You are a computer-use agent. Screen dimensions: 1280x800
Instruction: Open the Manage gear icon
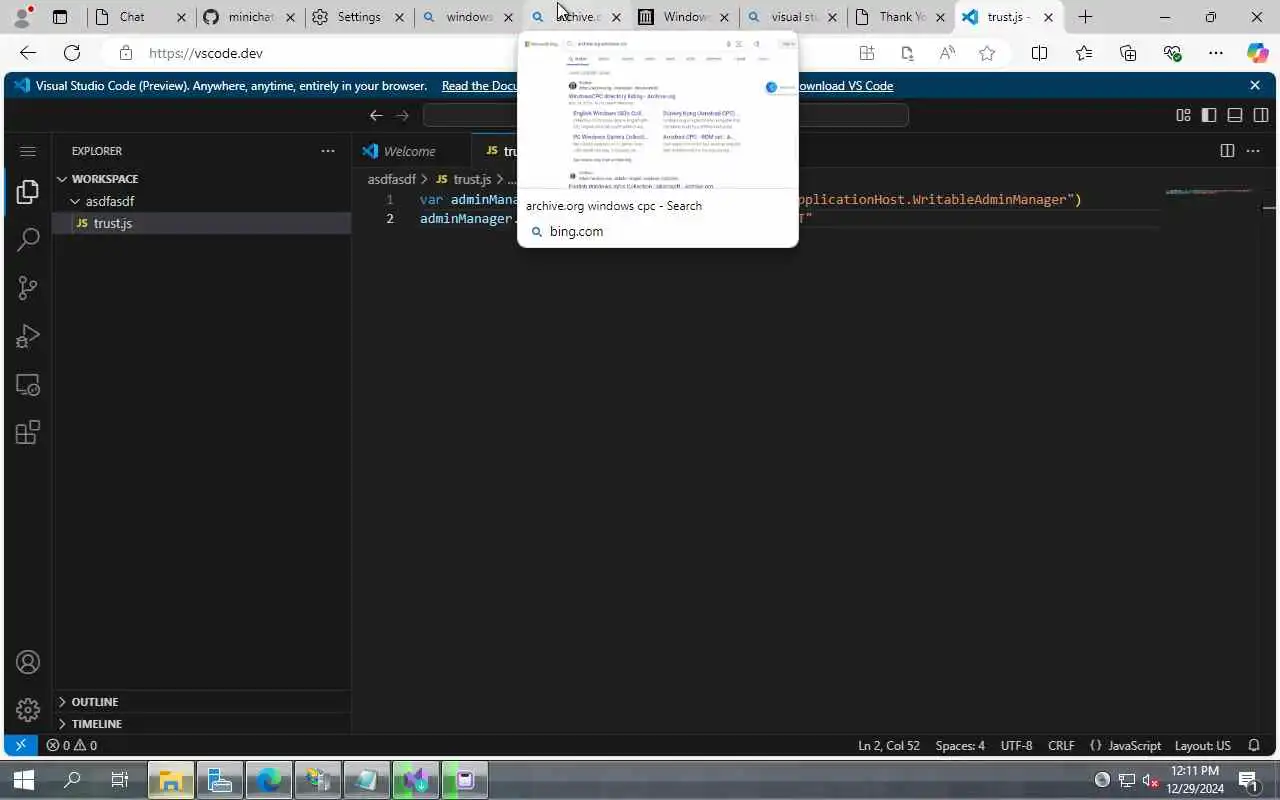(x=28, y=710)
